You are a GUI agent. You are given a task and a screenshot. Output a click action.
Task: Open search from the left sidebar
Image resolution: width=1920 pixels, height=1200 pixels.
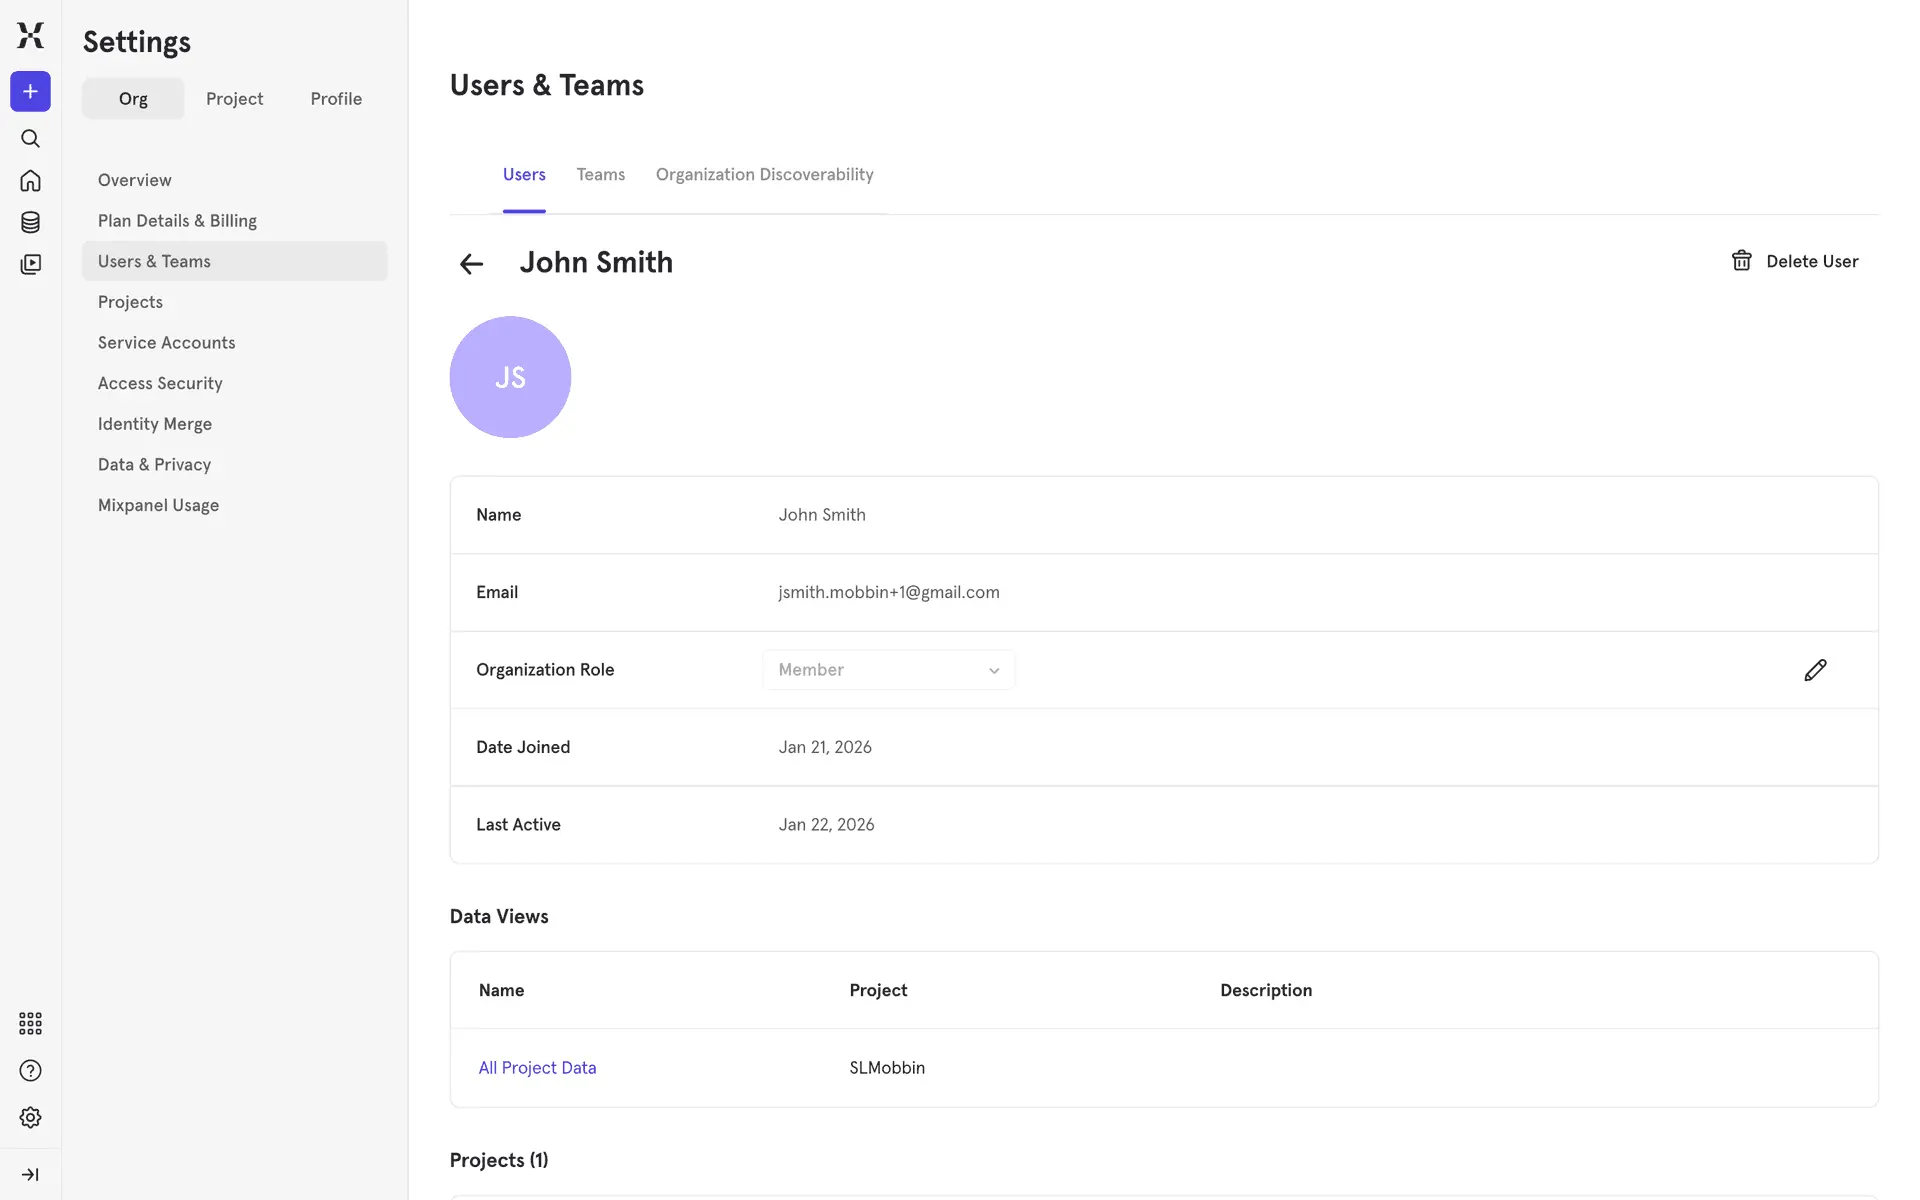pyautogui.click(x=30, y=138)
